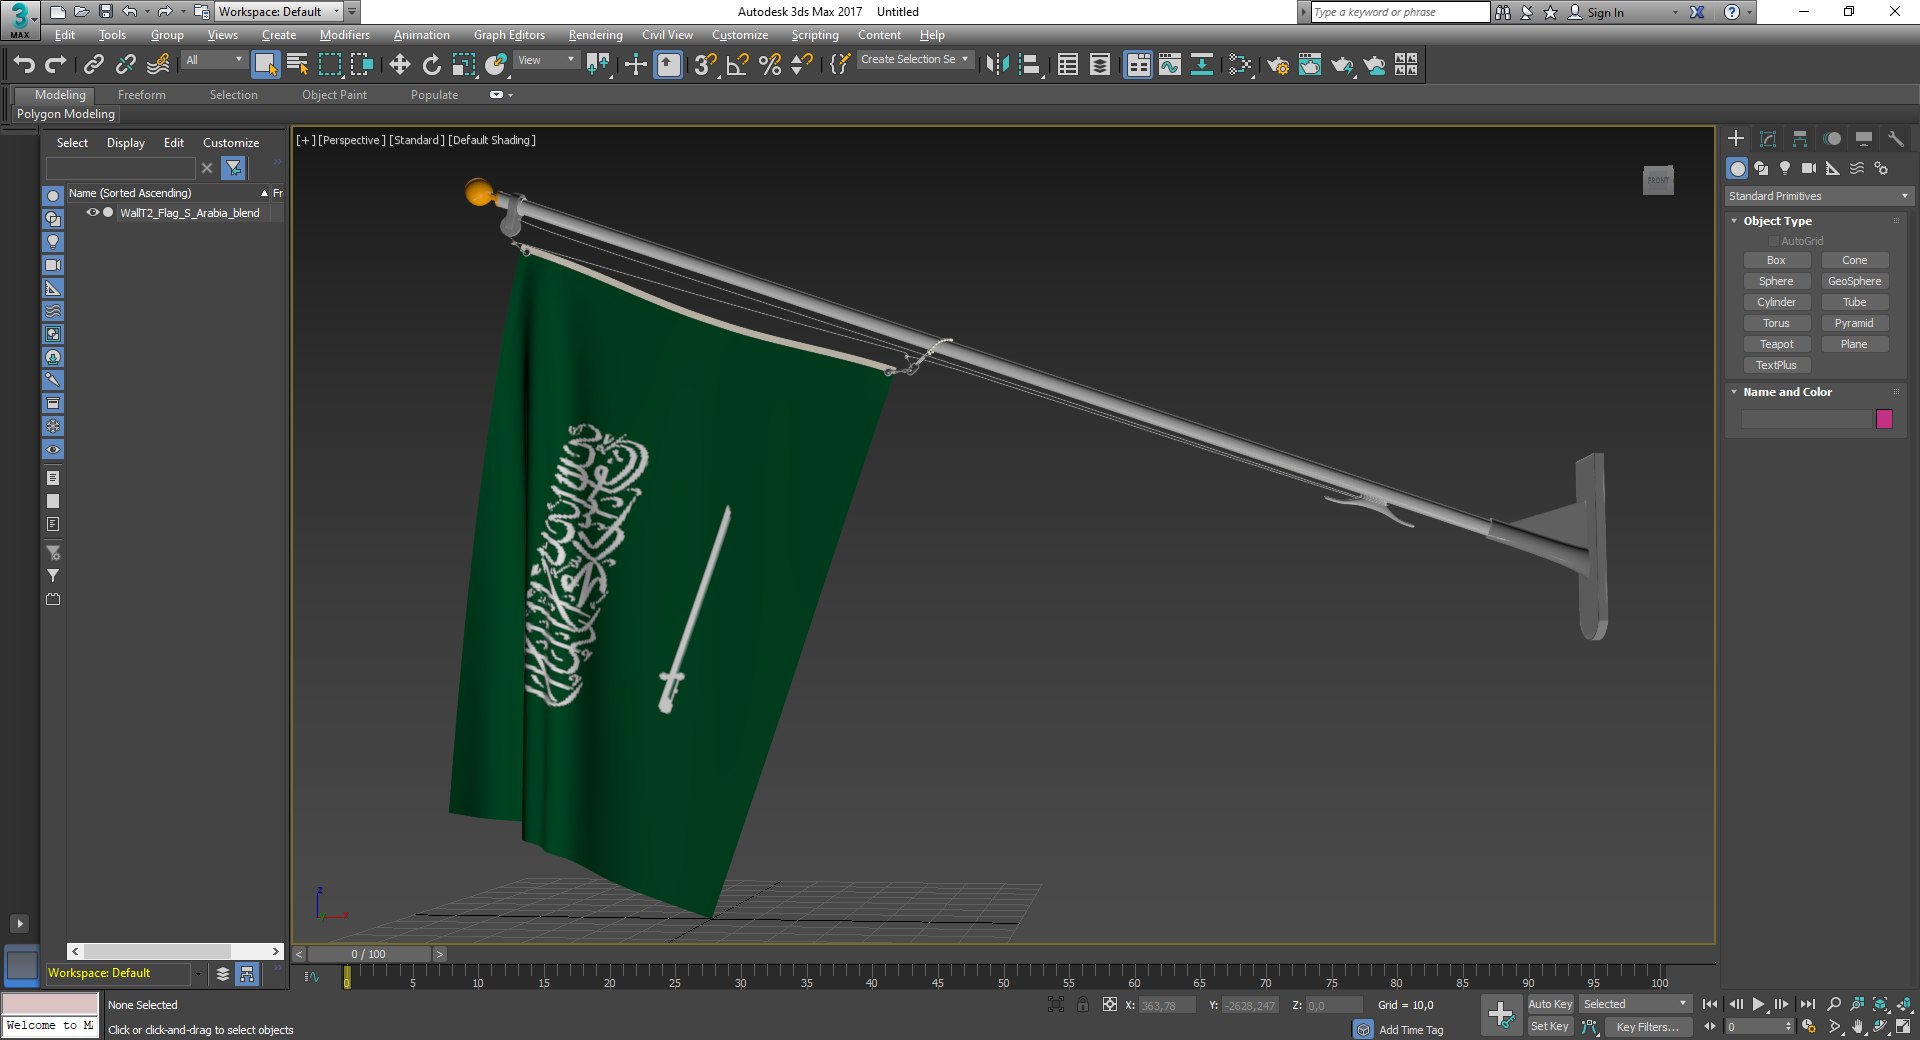Activate the Select Object tool

[x=265, y=65]
